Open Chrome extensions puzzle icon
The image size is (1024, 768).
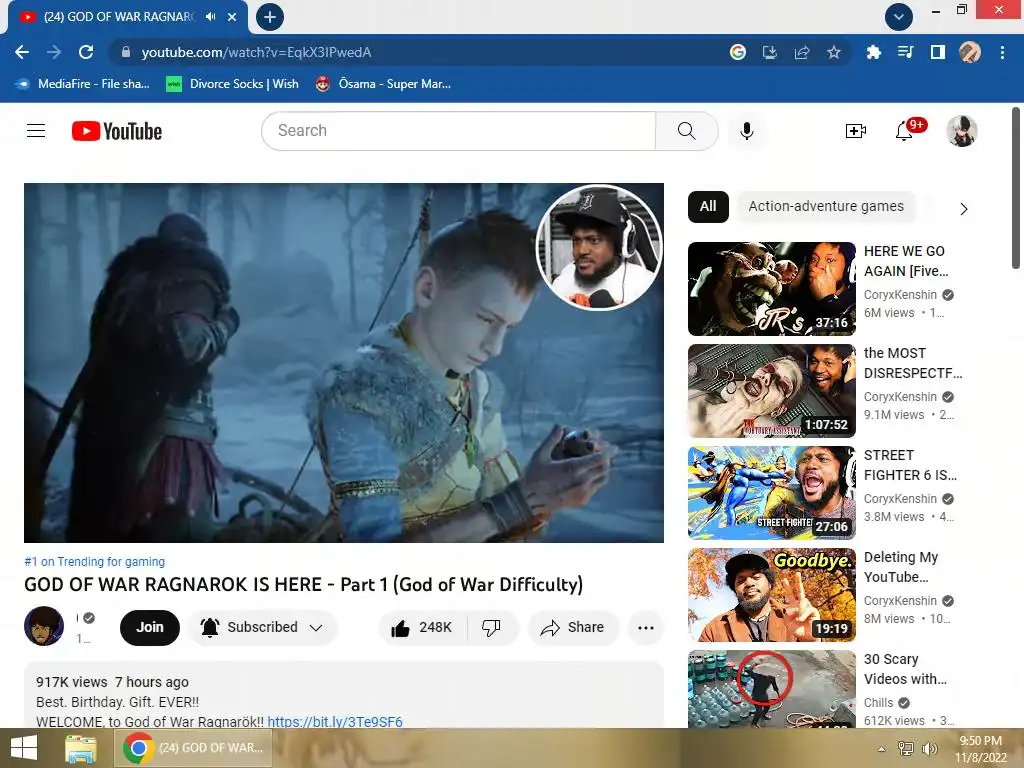click(873, 52)
